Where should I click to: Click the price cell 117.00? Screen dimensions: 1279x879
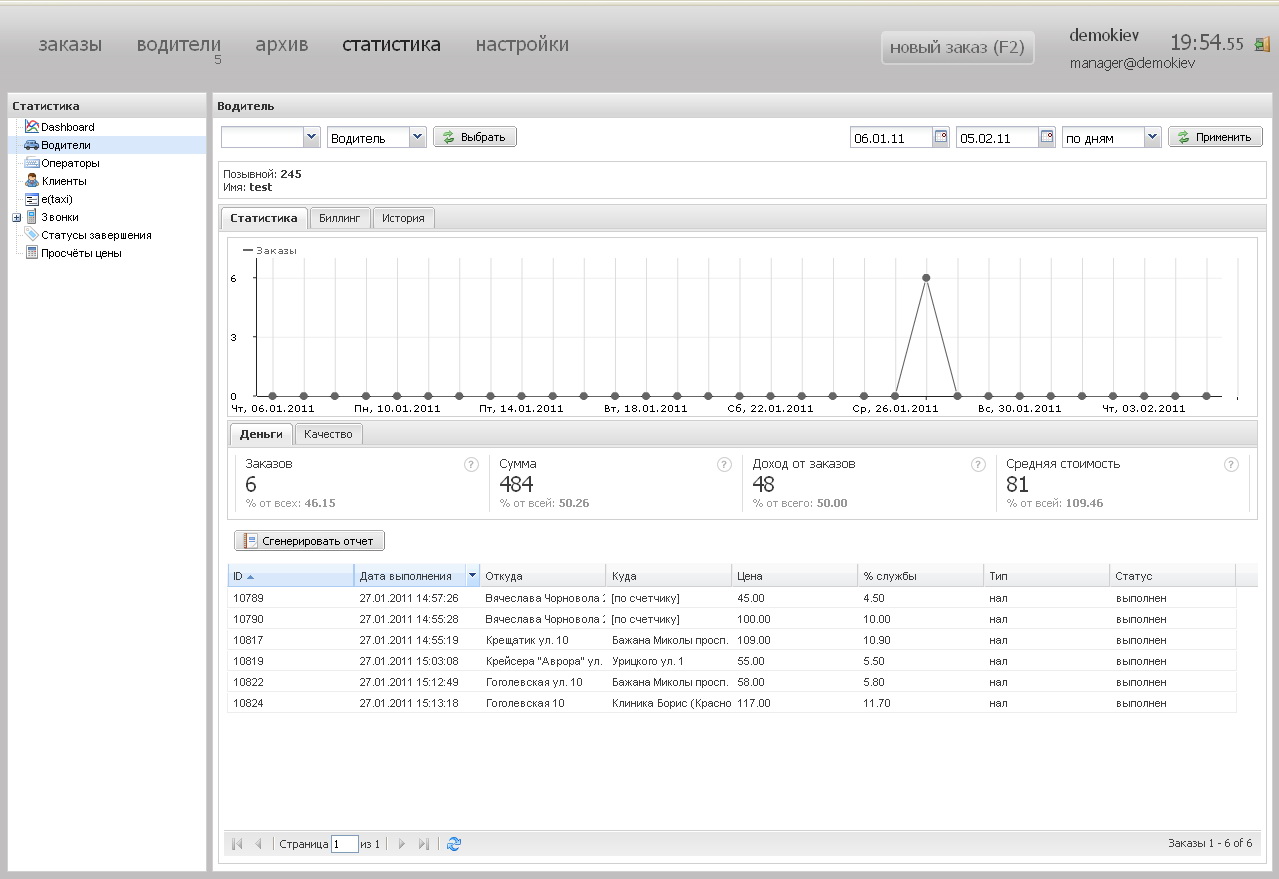(794, 703)
